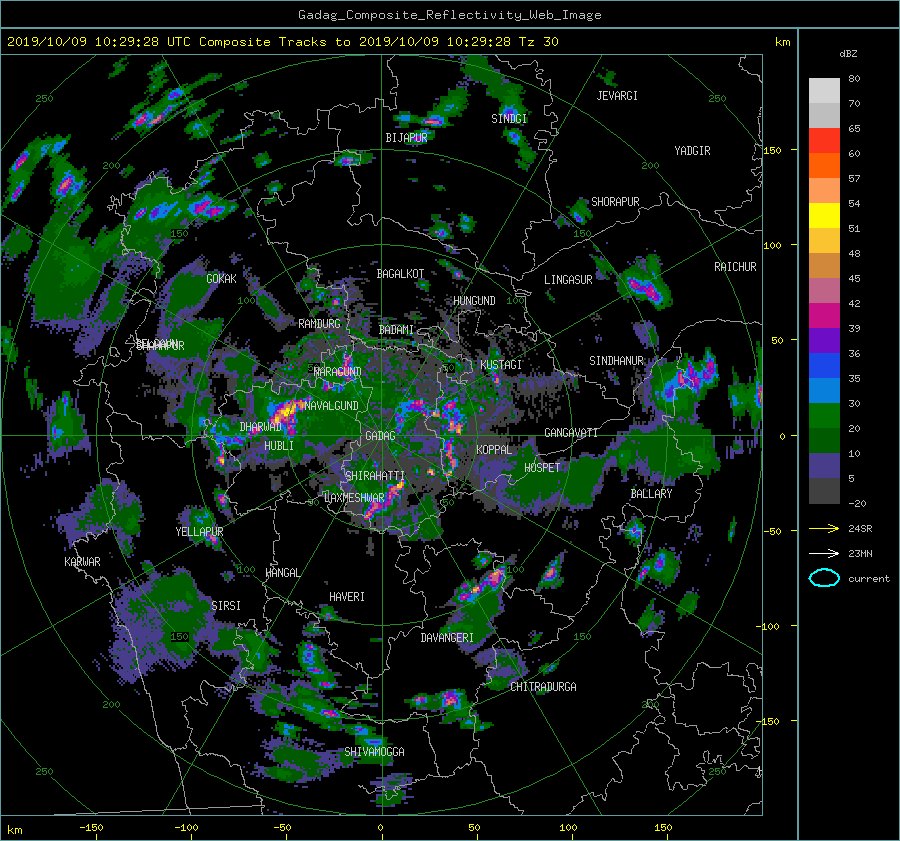Click the HAVERI city label

pyautogui.click(x=347, y=597)
